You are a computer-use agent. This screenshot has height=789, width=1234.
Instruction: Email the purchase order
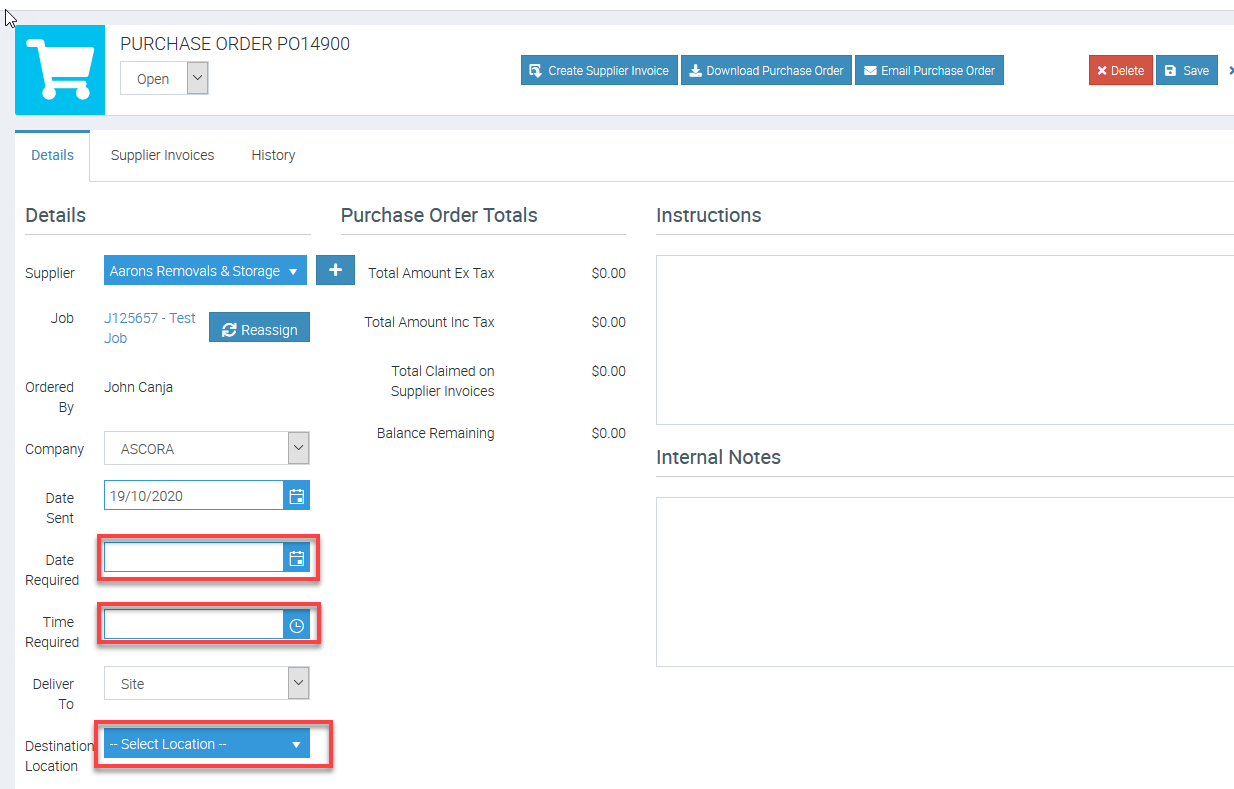tap(929, 71)
